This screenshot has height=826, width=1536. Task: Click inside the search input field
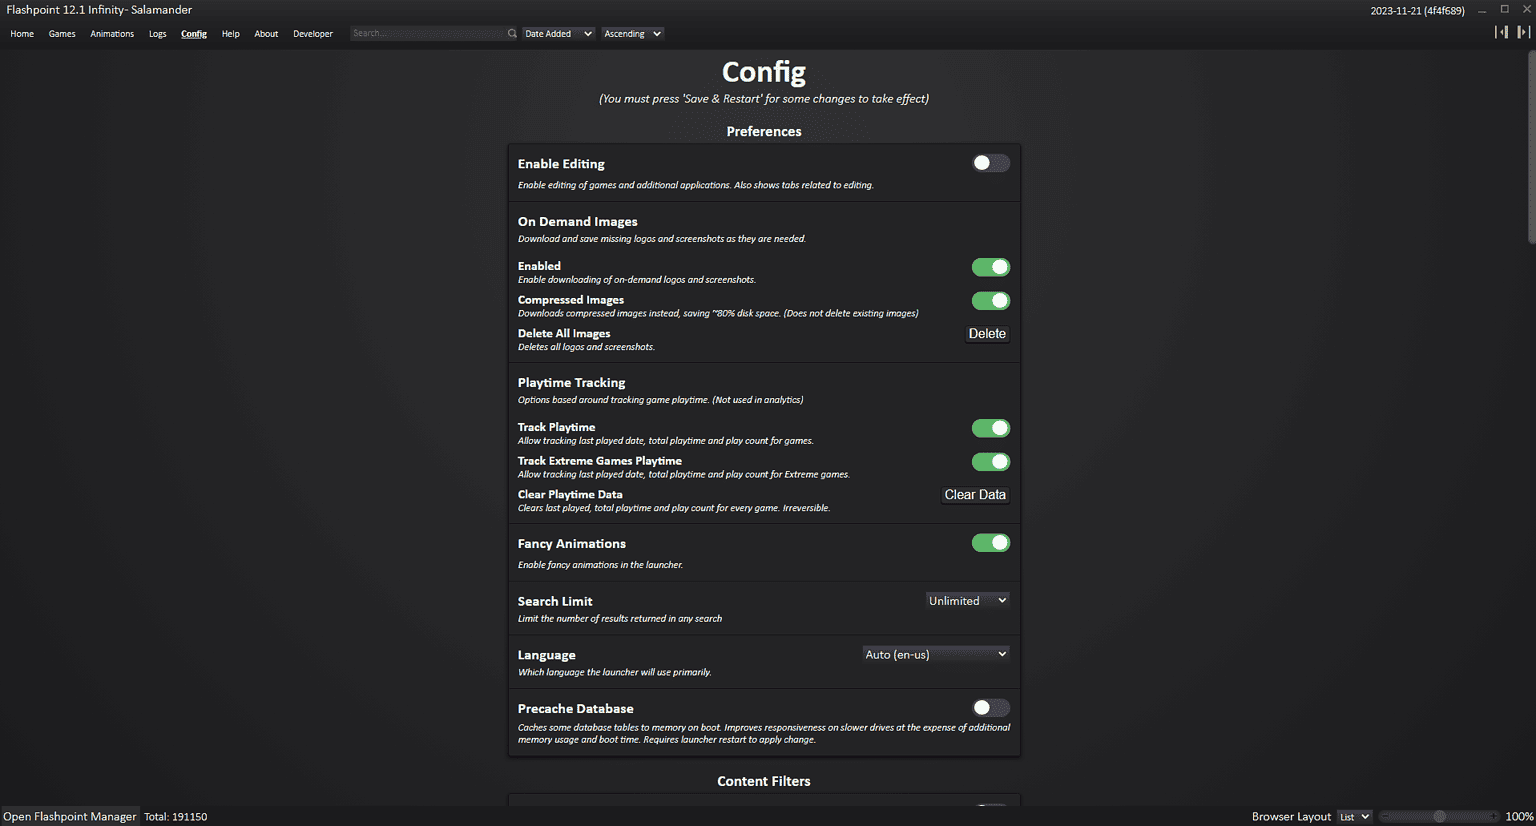click(430, 33)
